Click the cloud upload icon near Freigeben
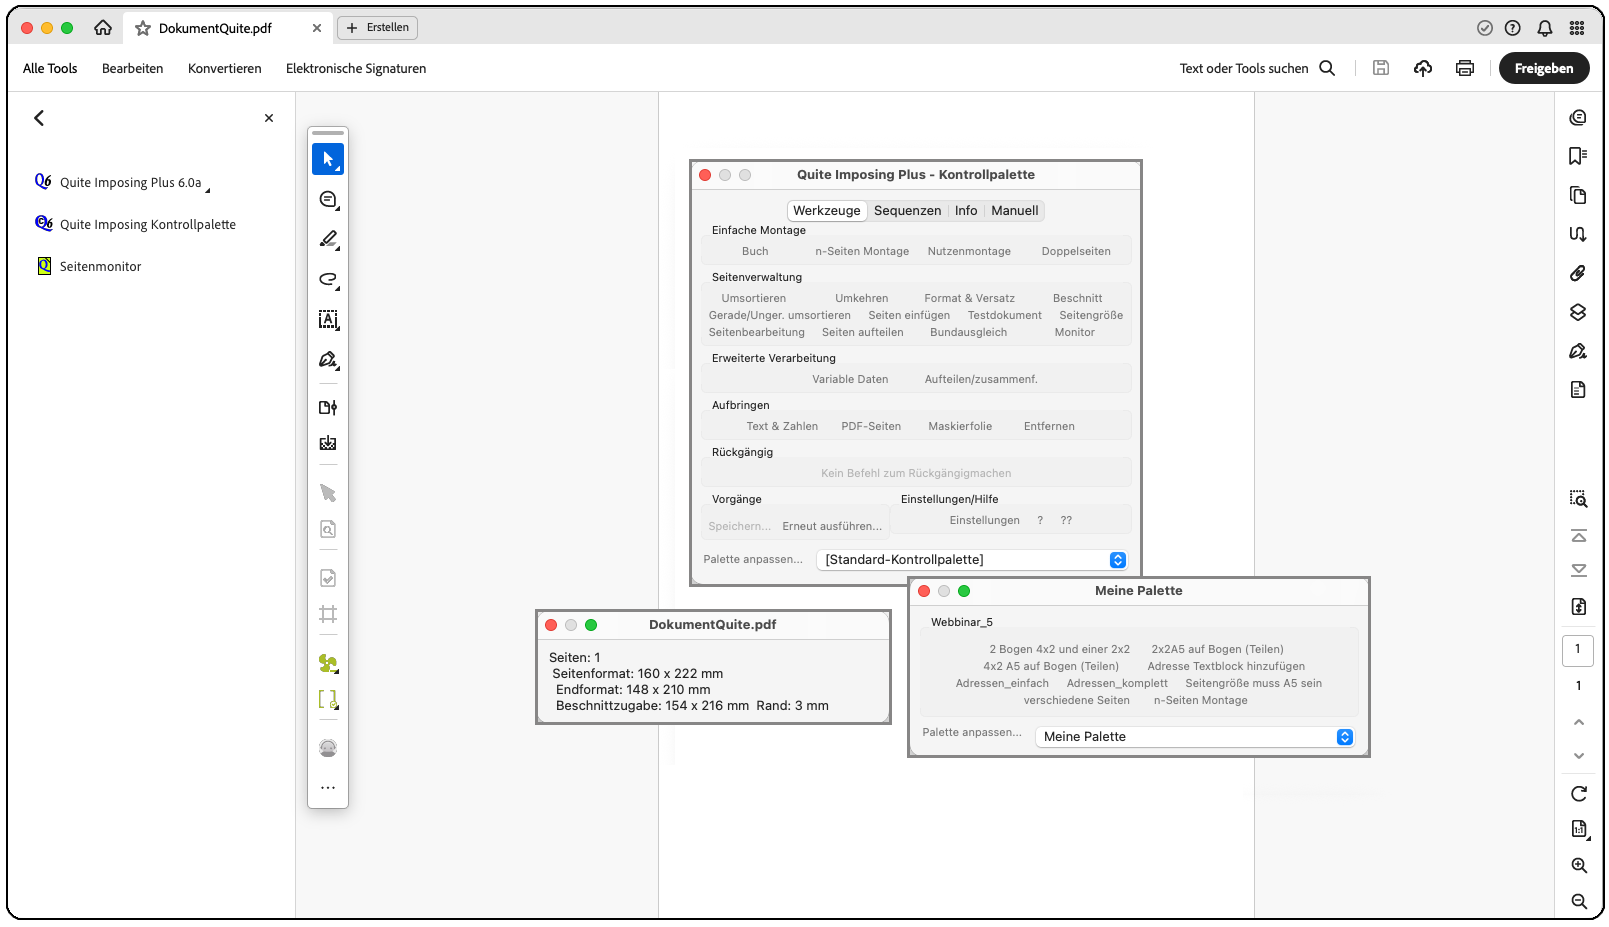Viewport: 1609px width, 927px height. tap(1423, 68)
